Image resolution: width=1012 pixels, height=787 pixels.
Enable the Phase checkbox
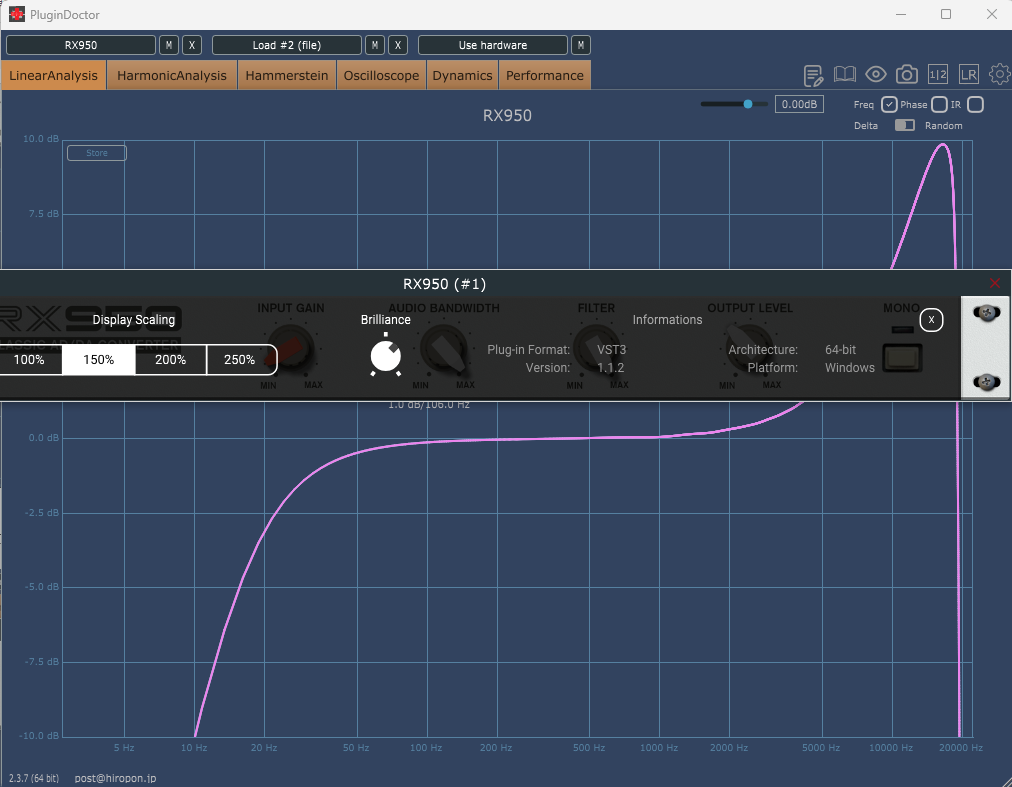point(939,105)
